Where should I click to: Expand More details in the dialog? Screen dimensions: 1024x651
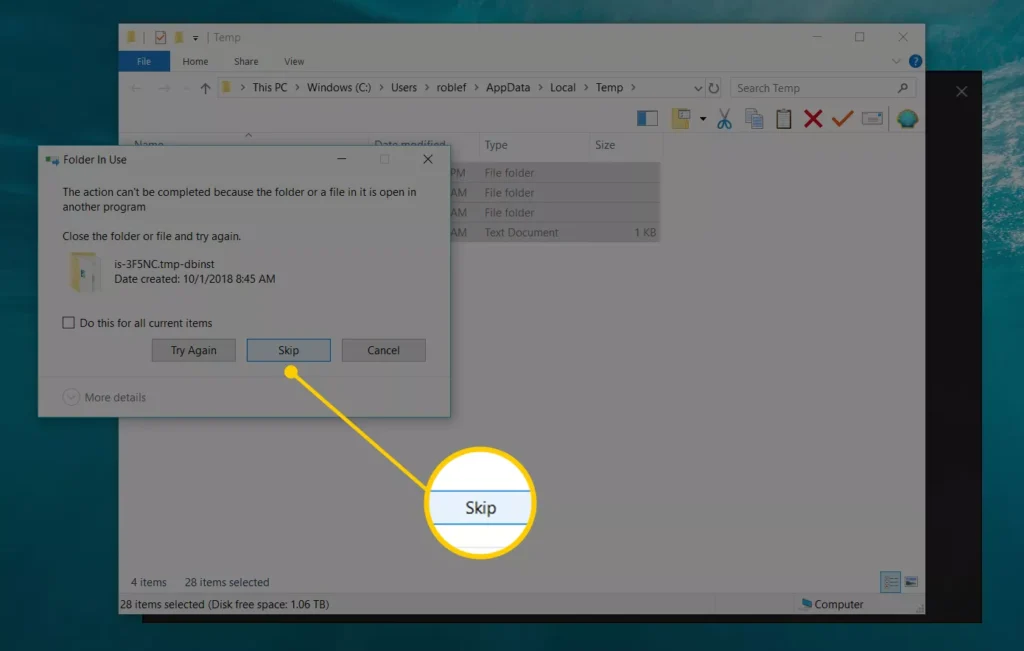coord(71,397)
